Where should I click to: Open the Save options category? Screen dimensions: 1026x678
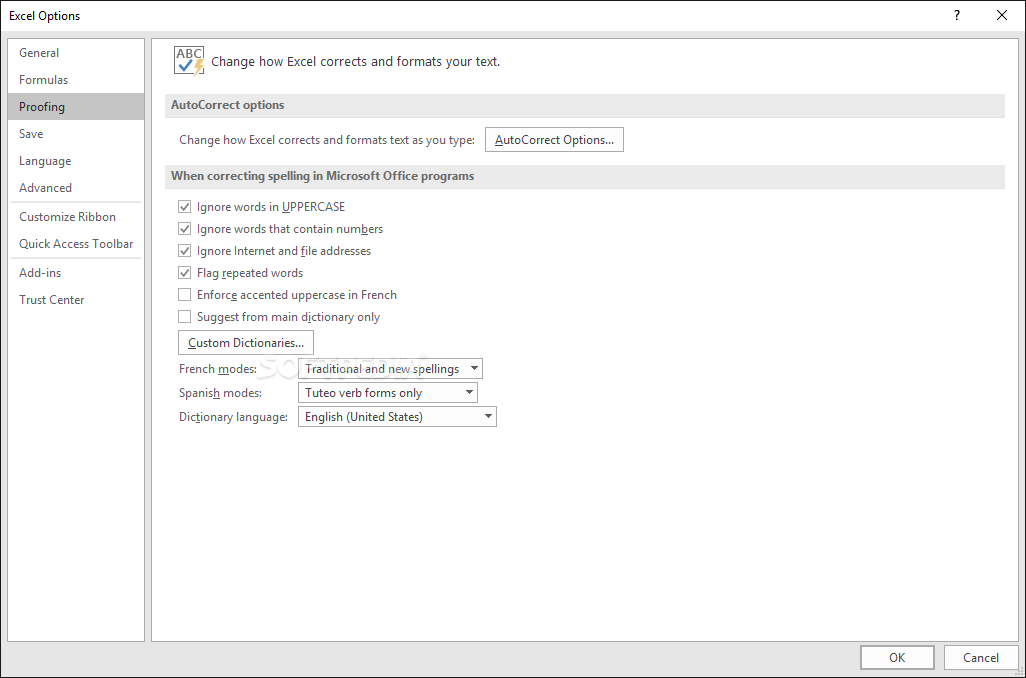click(76, 134)
